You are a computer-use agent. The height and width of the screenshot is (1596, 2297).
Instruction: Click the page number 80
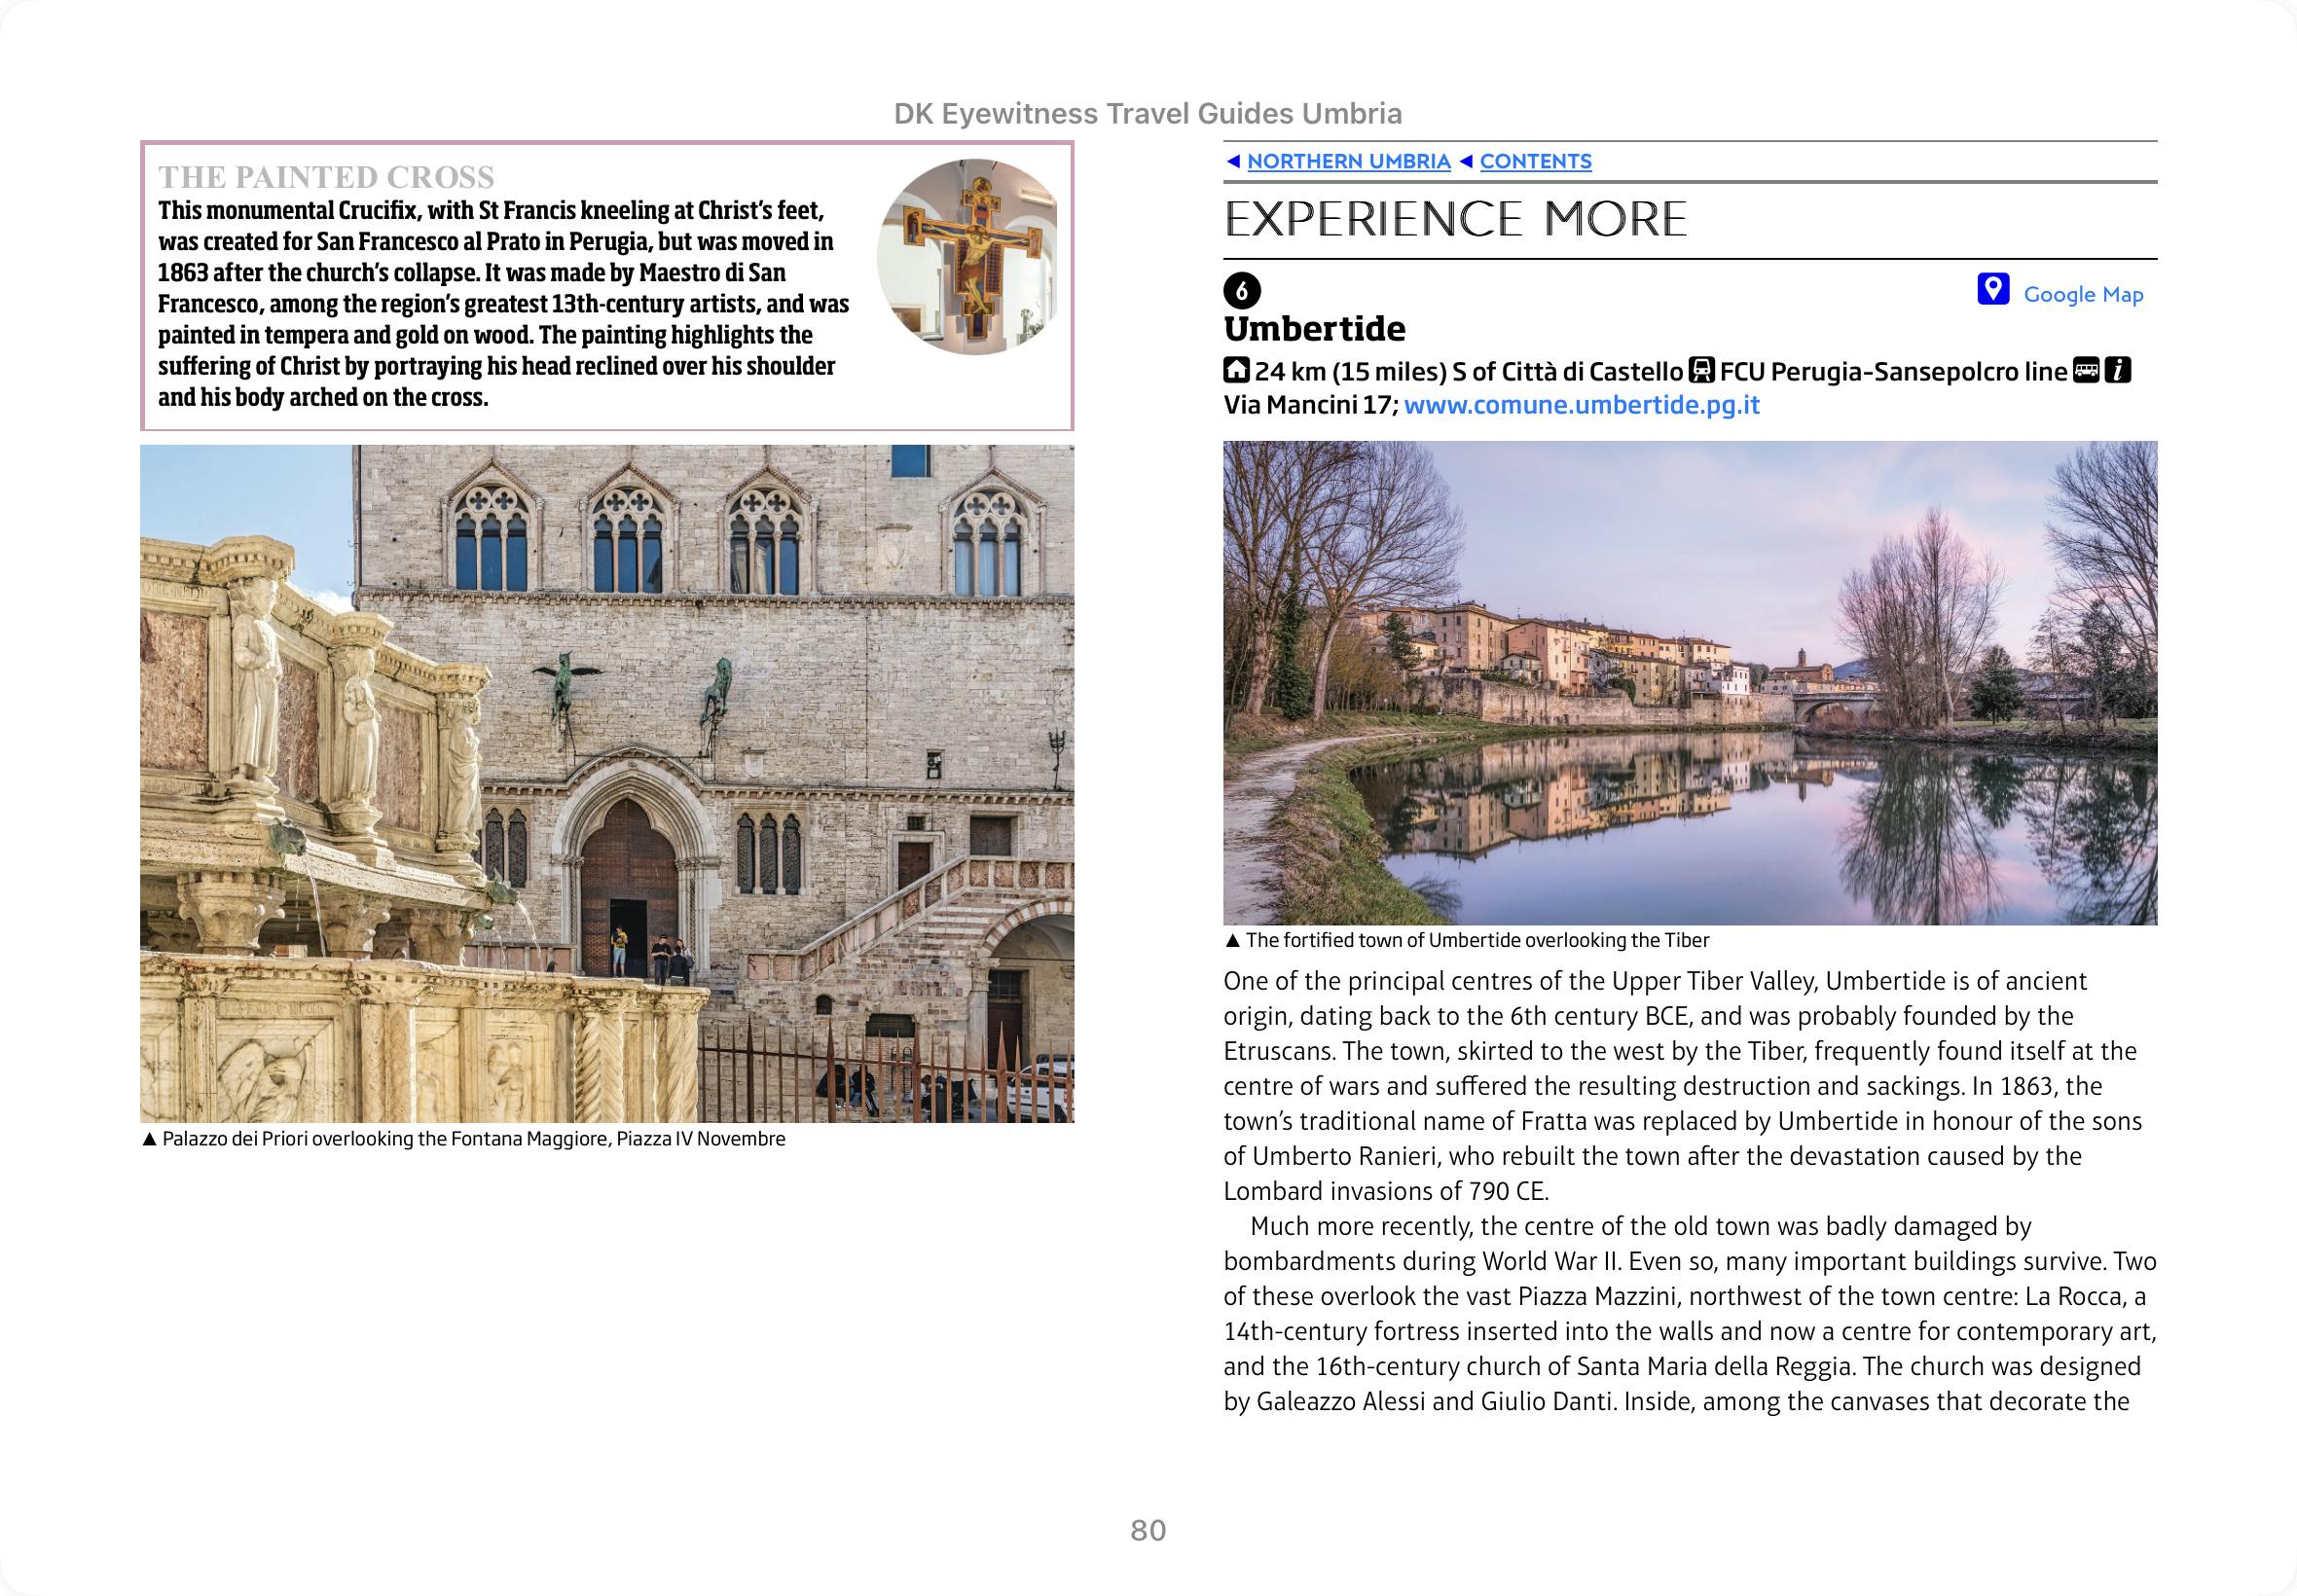click(1148, 1530)
